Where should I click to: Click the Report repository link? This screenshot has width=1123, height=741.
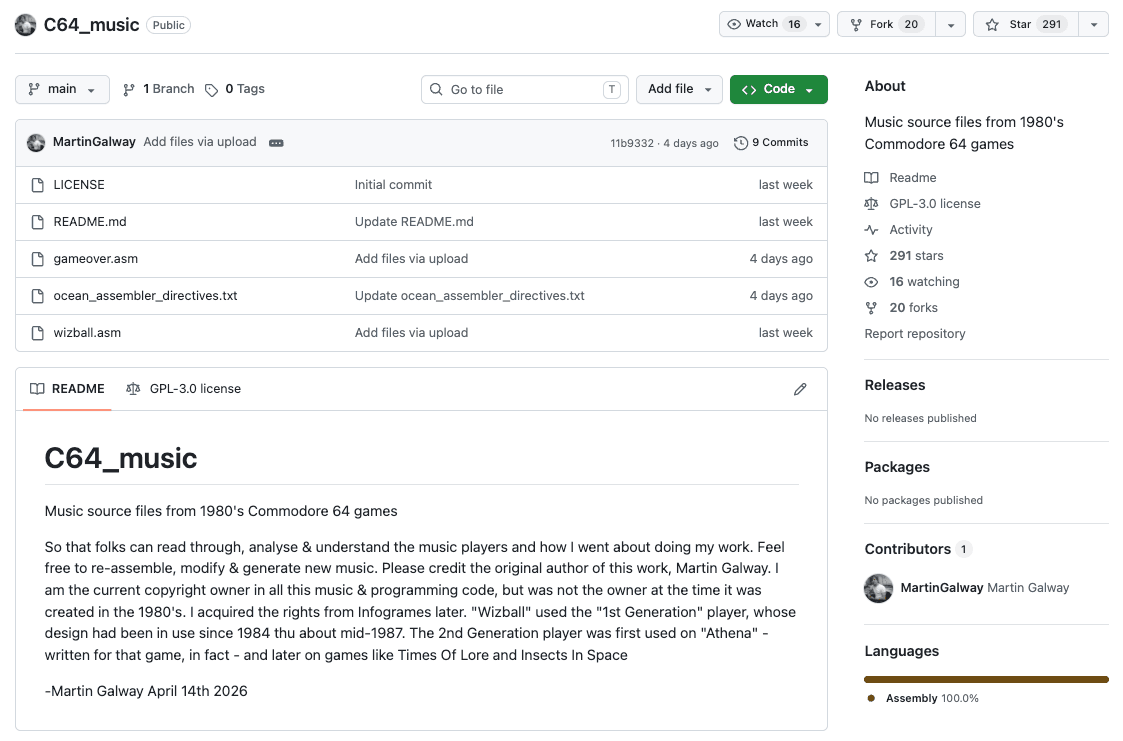coord(915,334)
